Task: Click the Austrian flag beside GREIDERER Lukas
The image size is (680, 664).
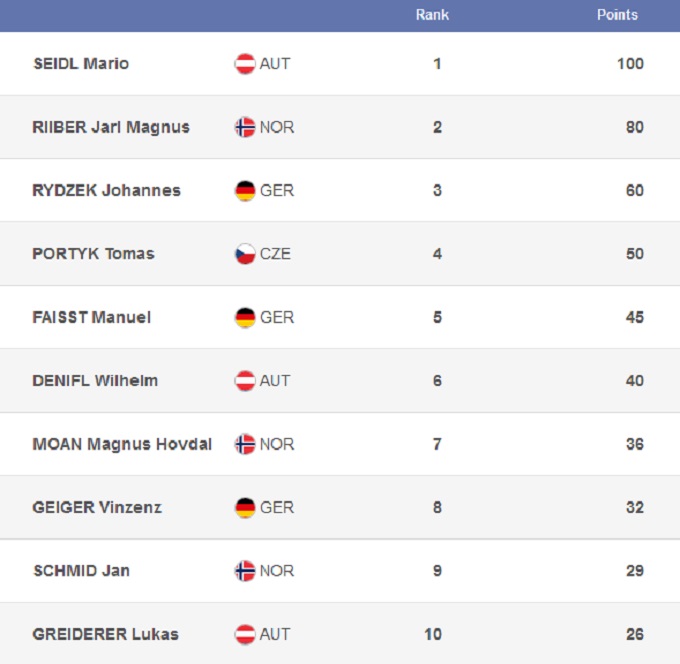Action: [x=245, y=634]
